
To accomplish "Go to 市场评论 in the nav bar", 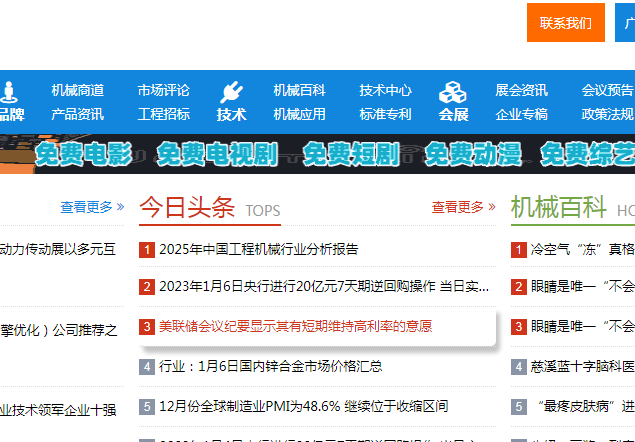I will pyautogui.click(x=164, y=90).
